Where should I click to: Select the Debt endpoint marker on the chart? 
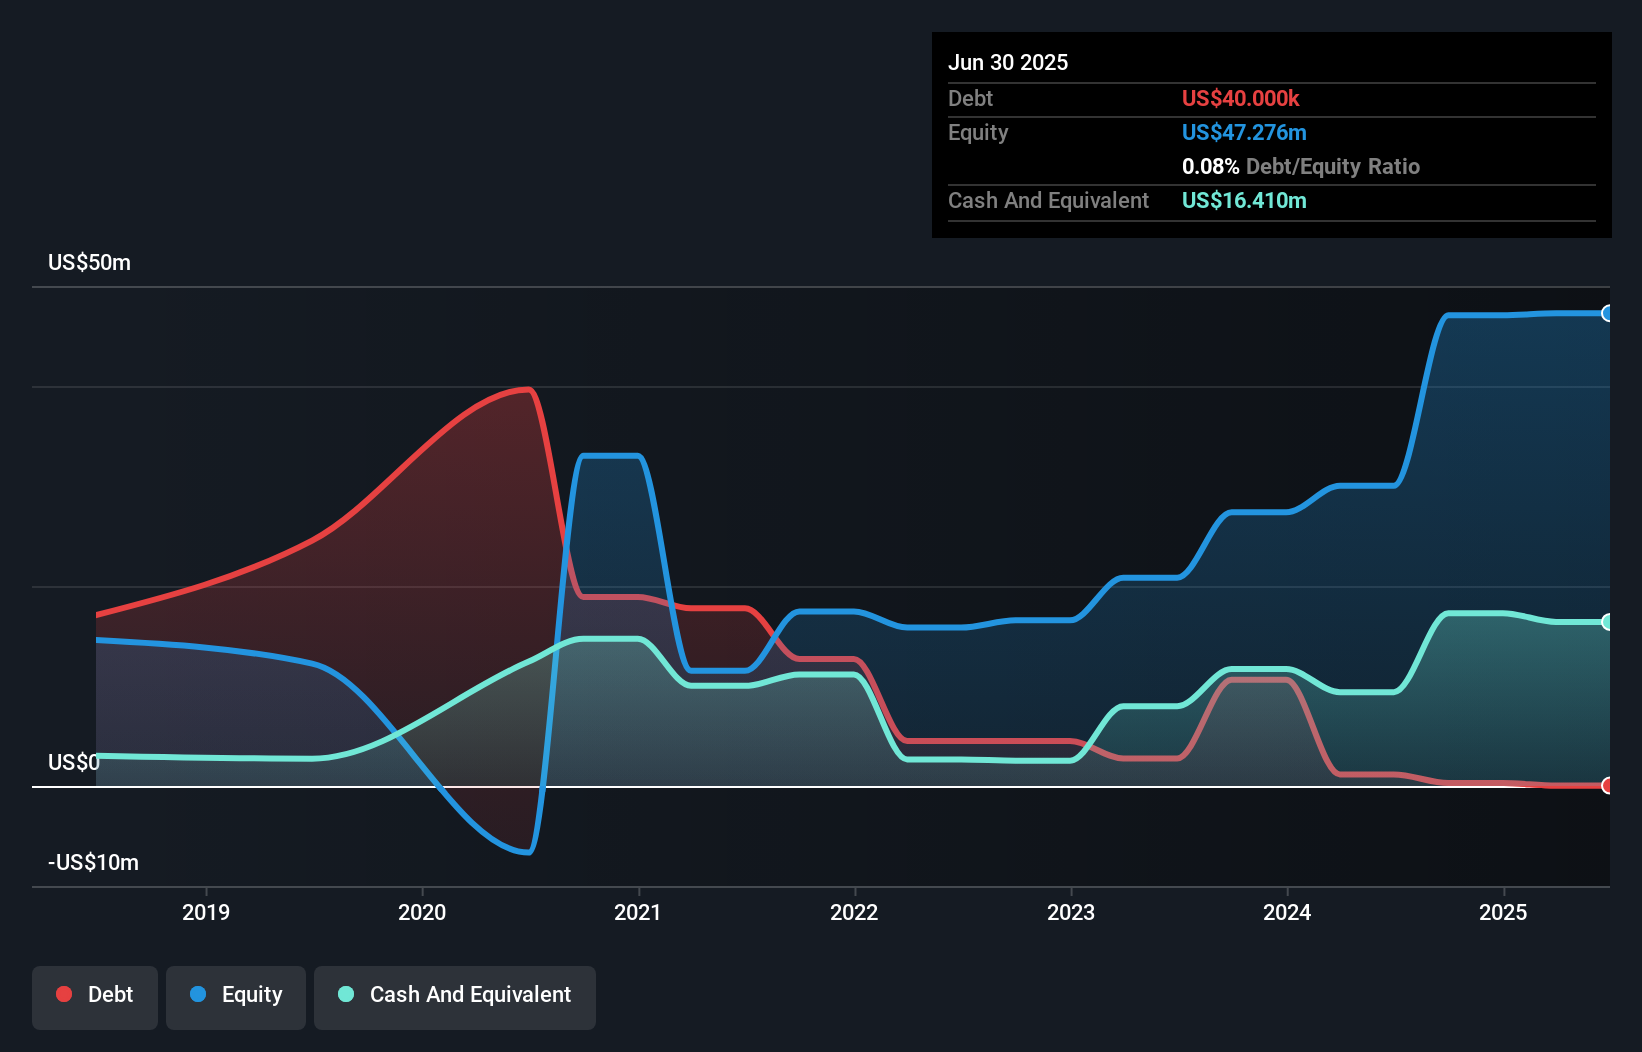(1608, 786)
